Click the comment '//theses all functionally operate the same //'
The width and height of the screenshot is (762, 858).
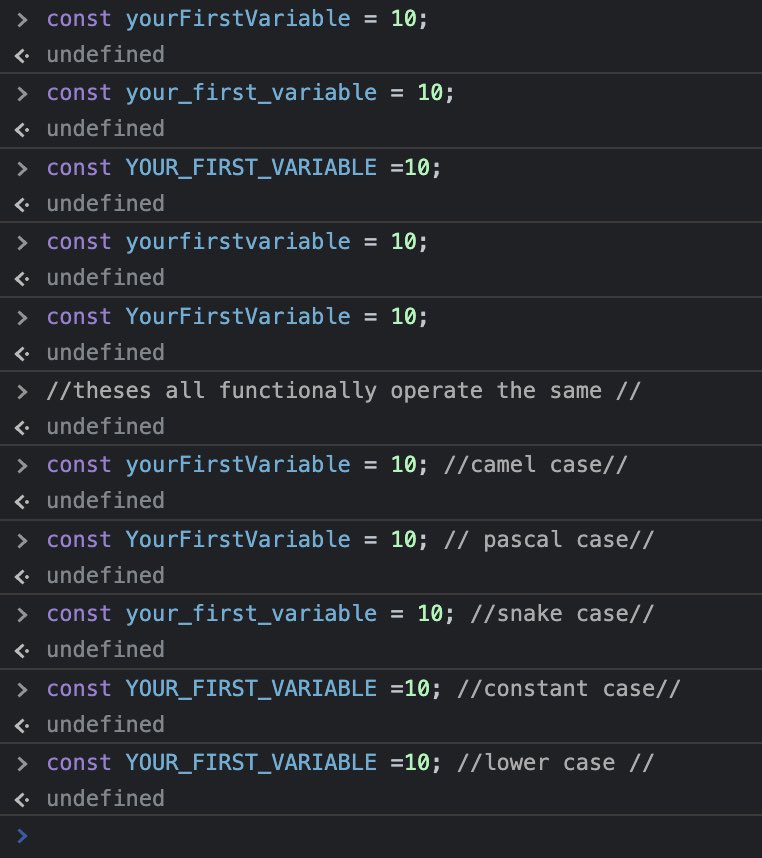pos(343,391)
